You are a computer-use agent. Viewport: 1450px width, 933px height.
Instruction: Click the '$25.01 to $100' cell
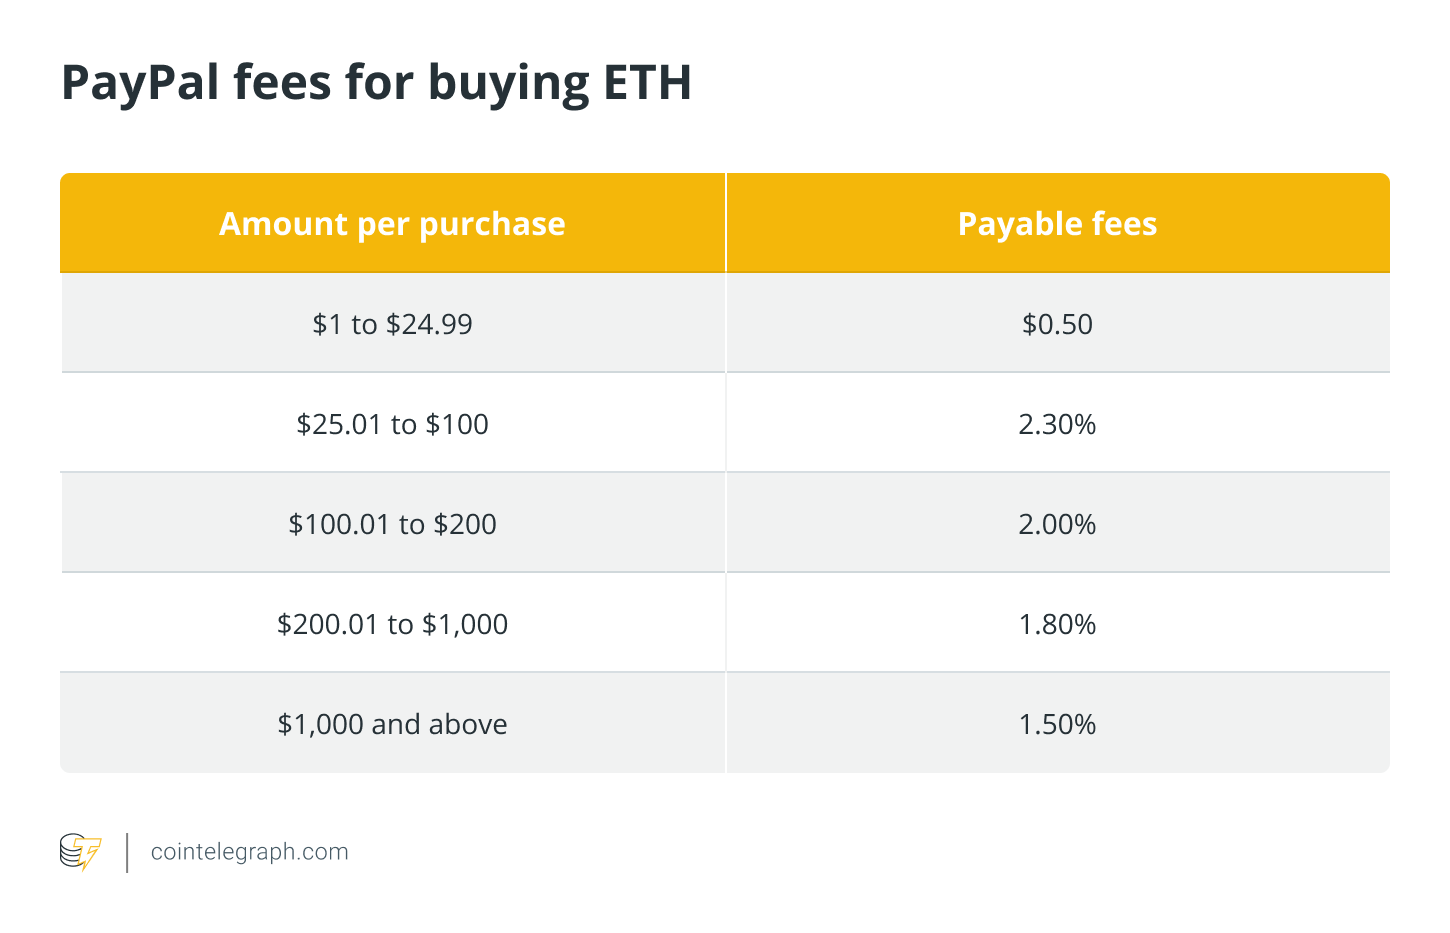(x=393, y=423)
